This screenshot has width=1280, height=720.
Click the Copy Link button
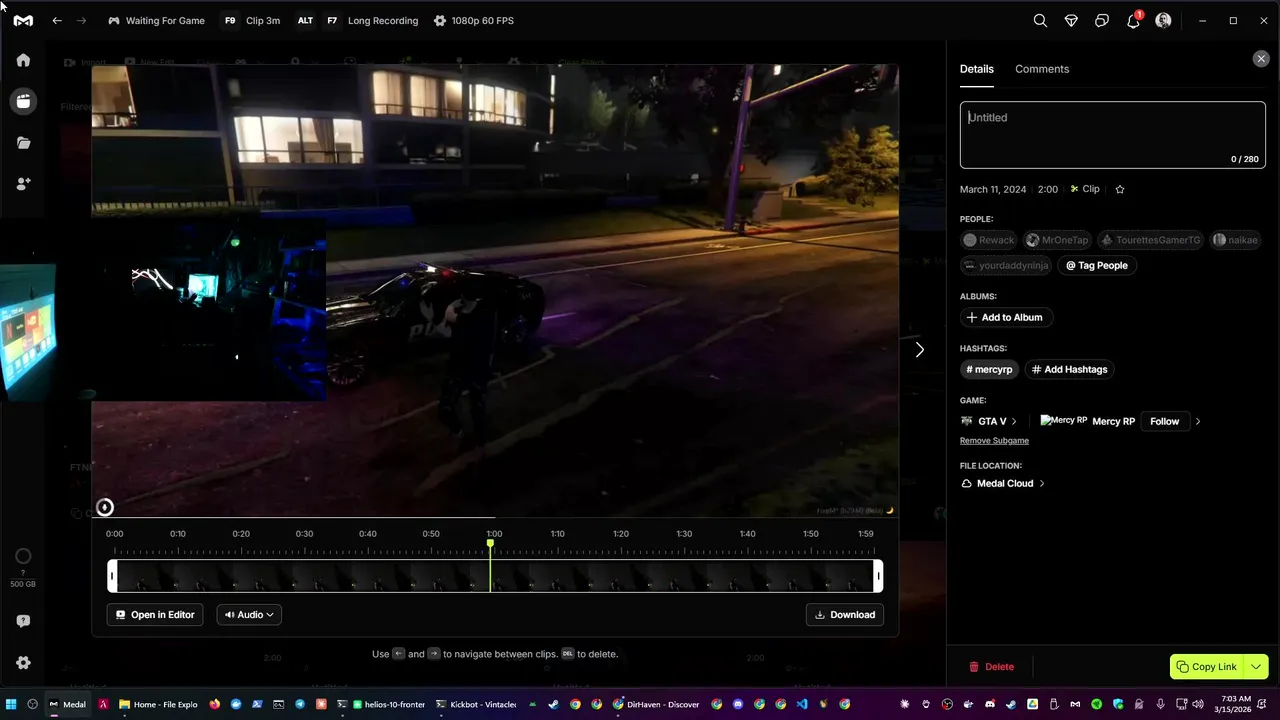(1206, 667)
